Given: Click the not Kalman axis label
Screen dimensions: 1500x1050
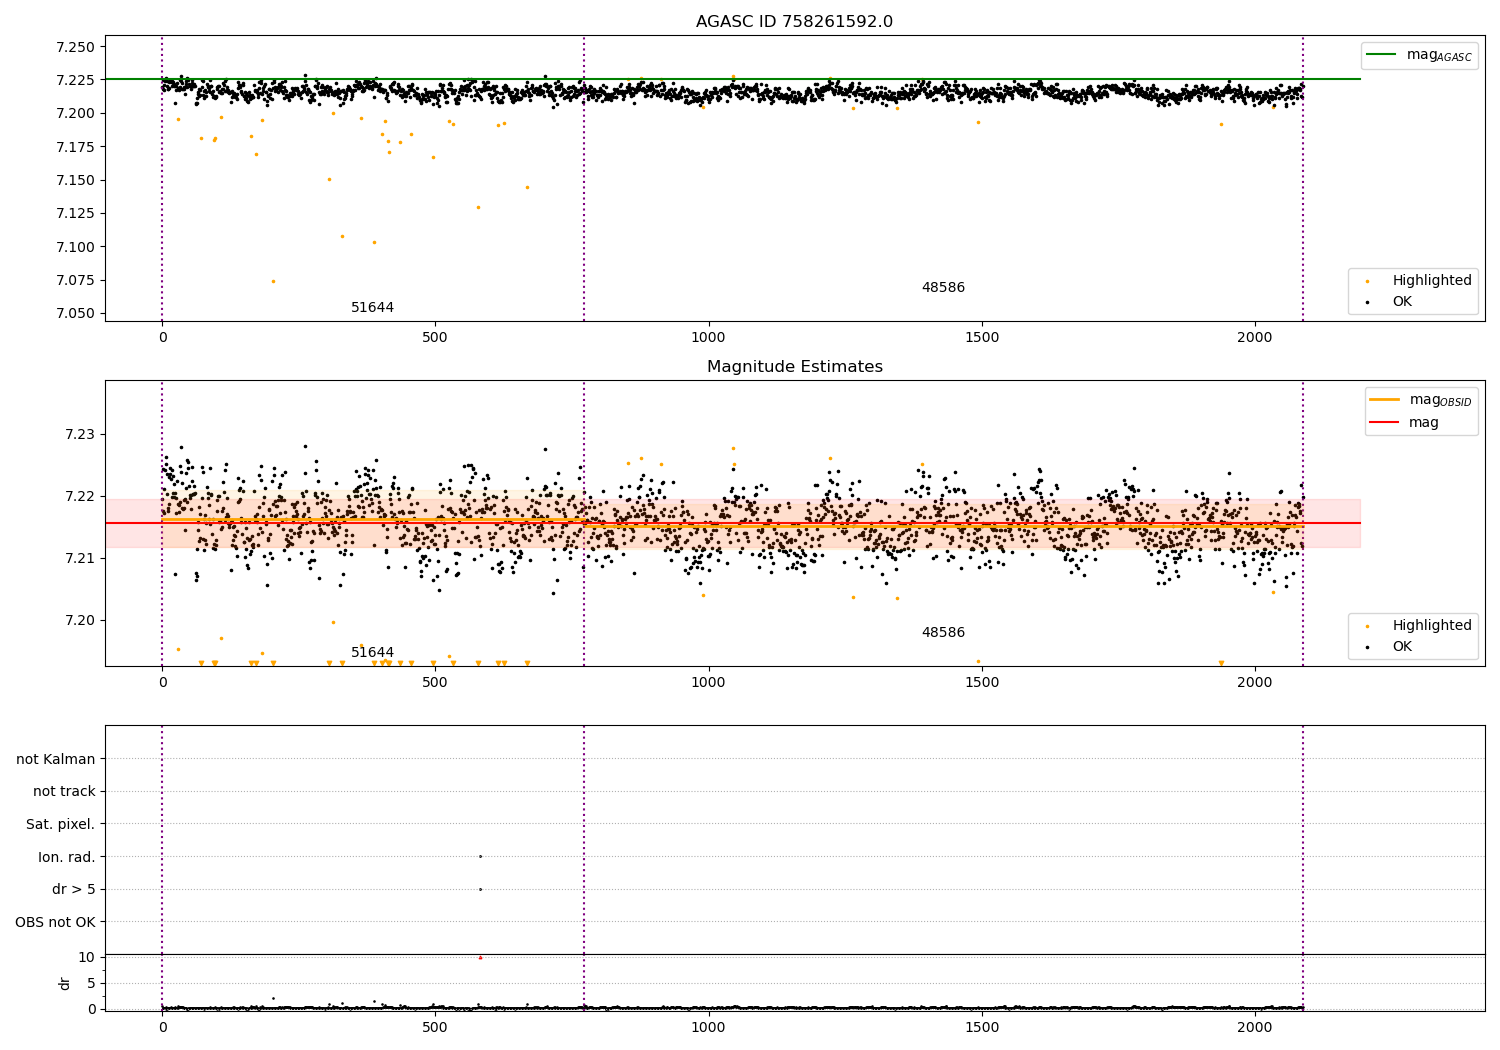Looking at the screenshot, I should click(55, 759).
